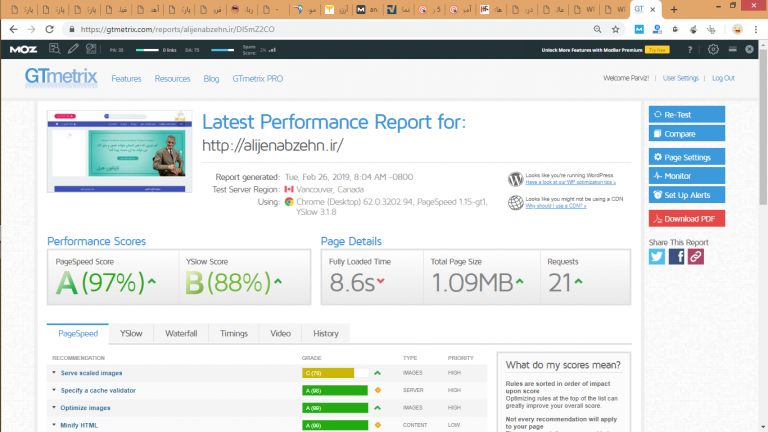Click the Fully Loaded Time 8.6s value
Image resolution: width=768 pixels, height=432 pixels.
[x=352, y=283]
